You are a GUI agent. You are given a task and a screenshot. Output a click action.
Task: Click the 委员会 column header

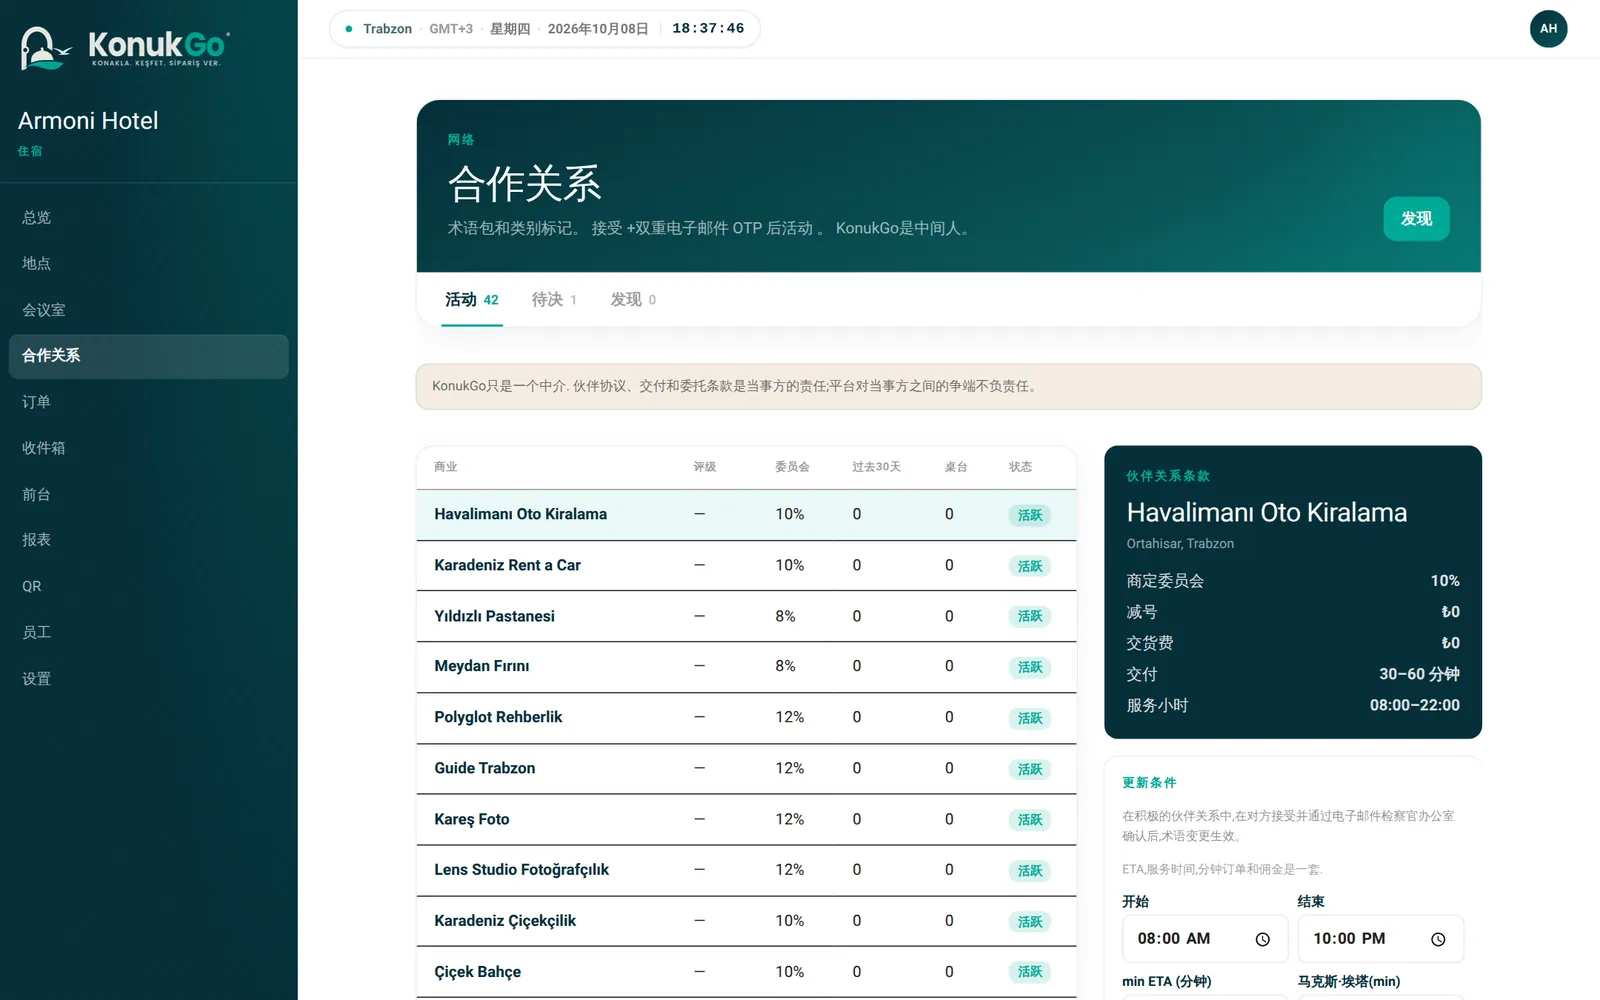[792, 467]
